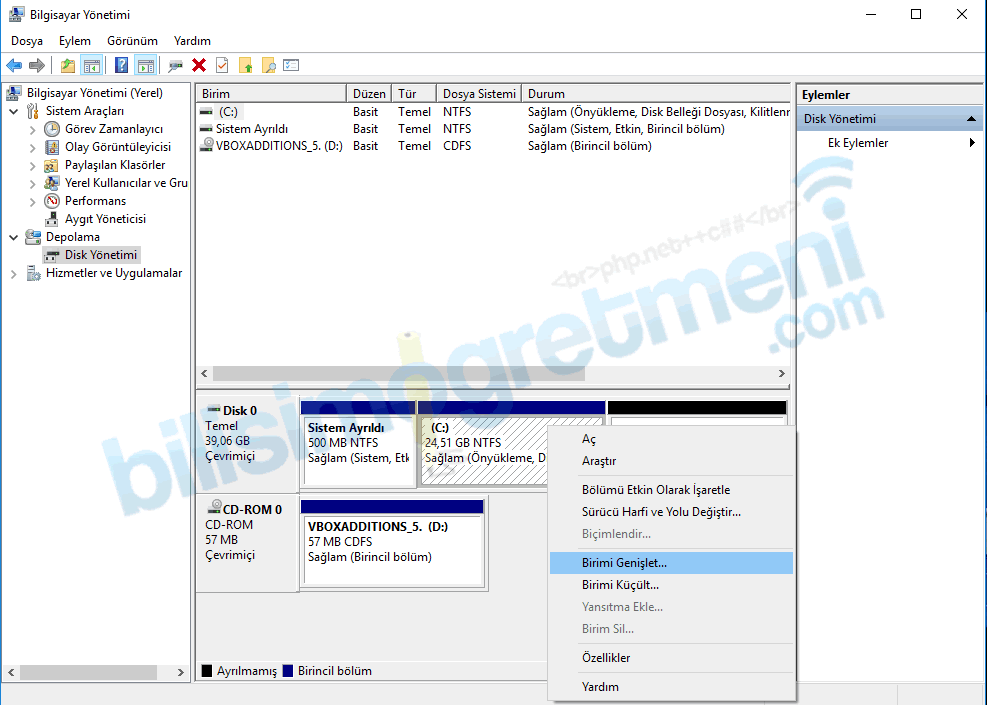
Task: Toggle the console tree show/hide icon
Action: click(92, 66)
